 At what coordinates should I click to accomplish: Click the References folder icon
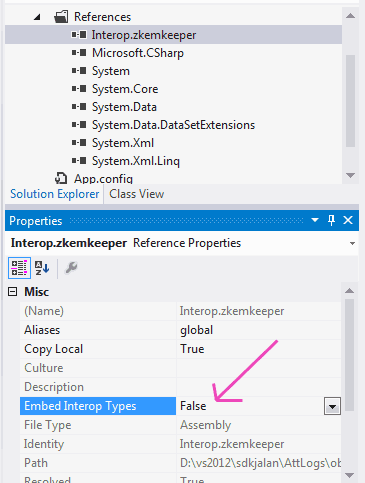click(x=61, y=17)
